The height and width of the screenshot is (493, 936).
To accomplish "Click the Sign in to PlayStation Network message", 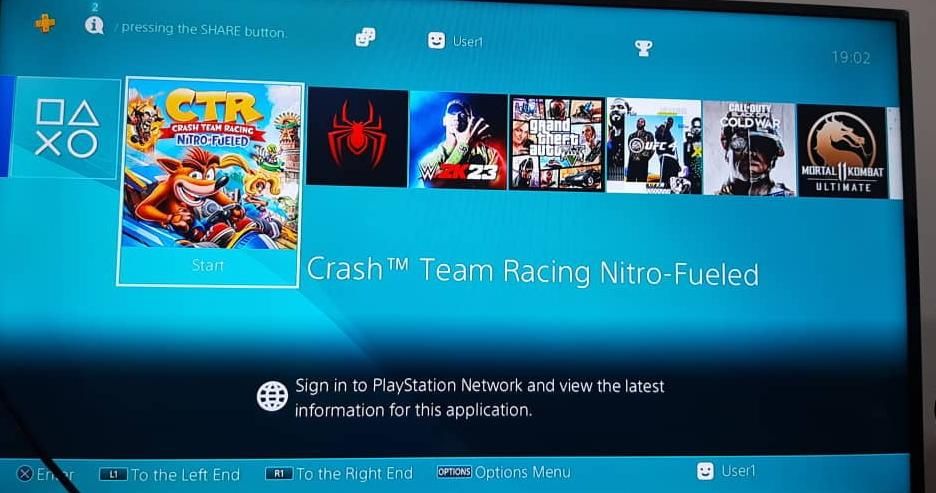I will 479,398.
